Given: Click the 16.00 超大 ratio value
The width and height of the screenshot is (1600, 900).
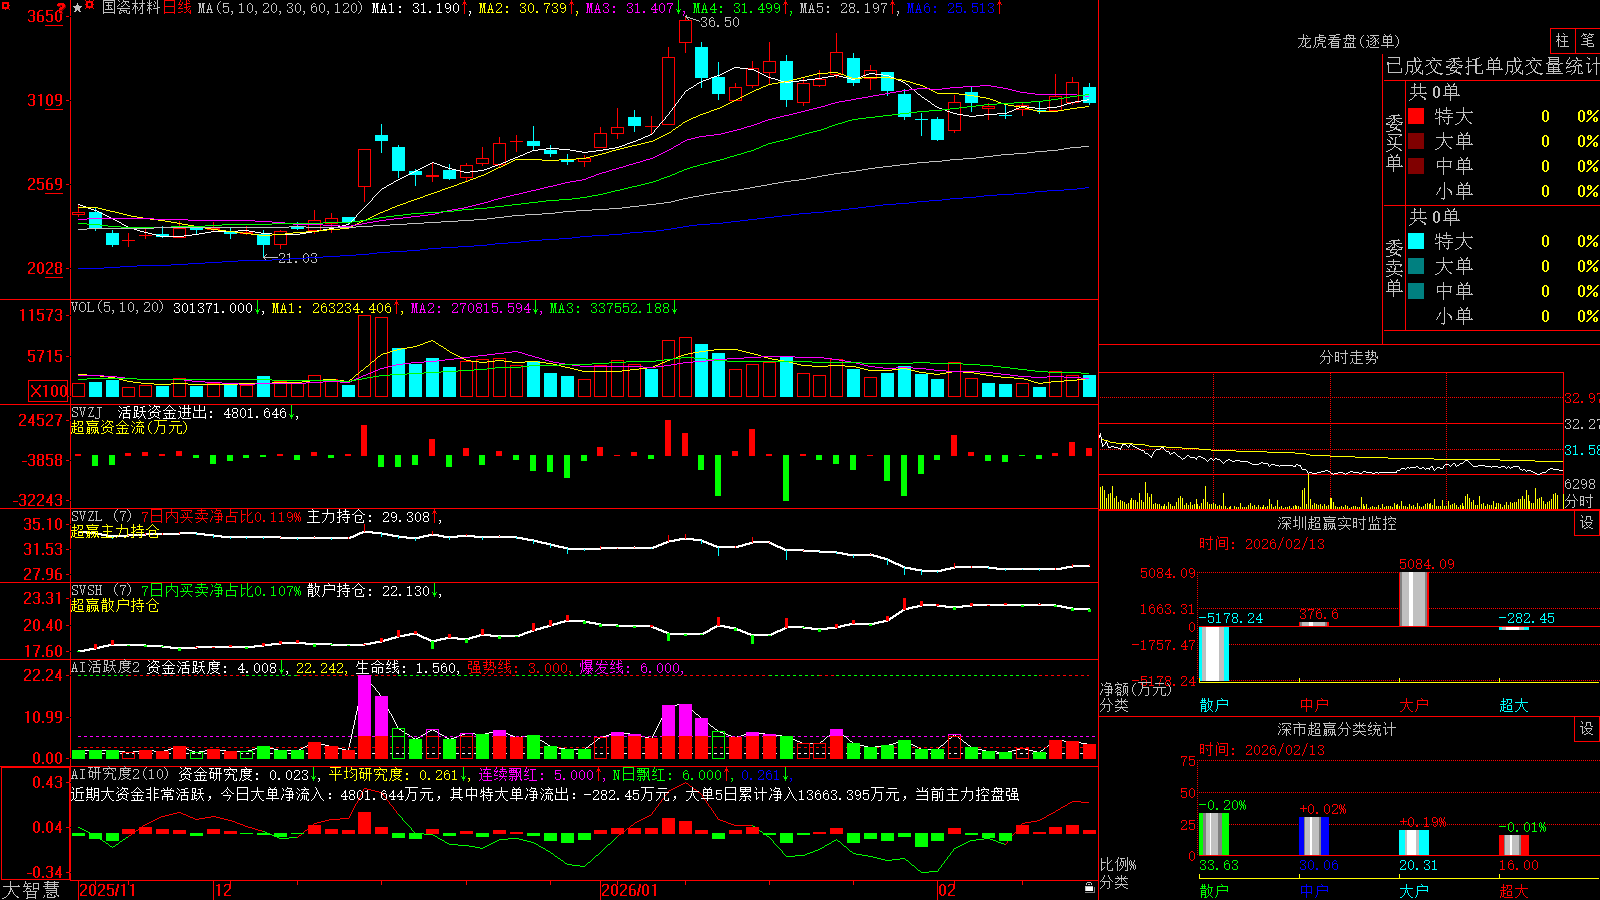Looking at the screenshot, I should [1518, 865].
